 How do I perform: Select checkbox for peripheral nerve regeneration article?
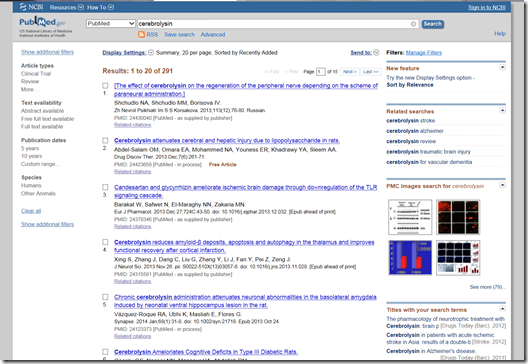point(105,86)
